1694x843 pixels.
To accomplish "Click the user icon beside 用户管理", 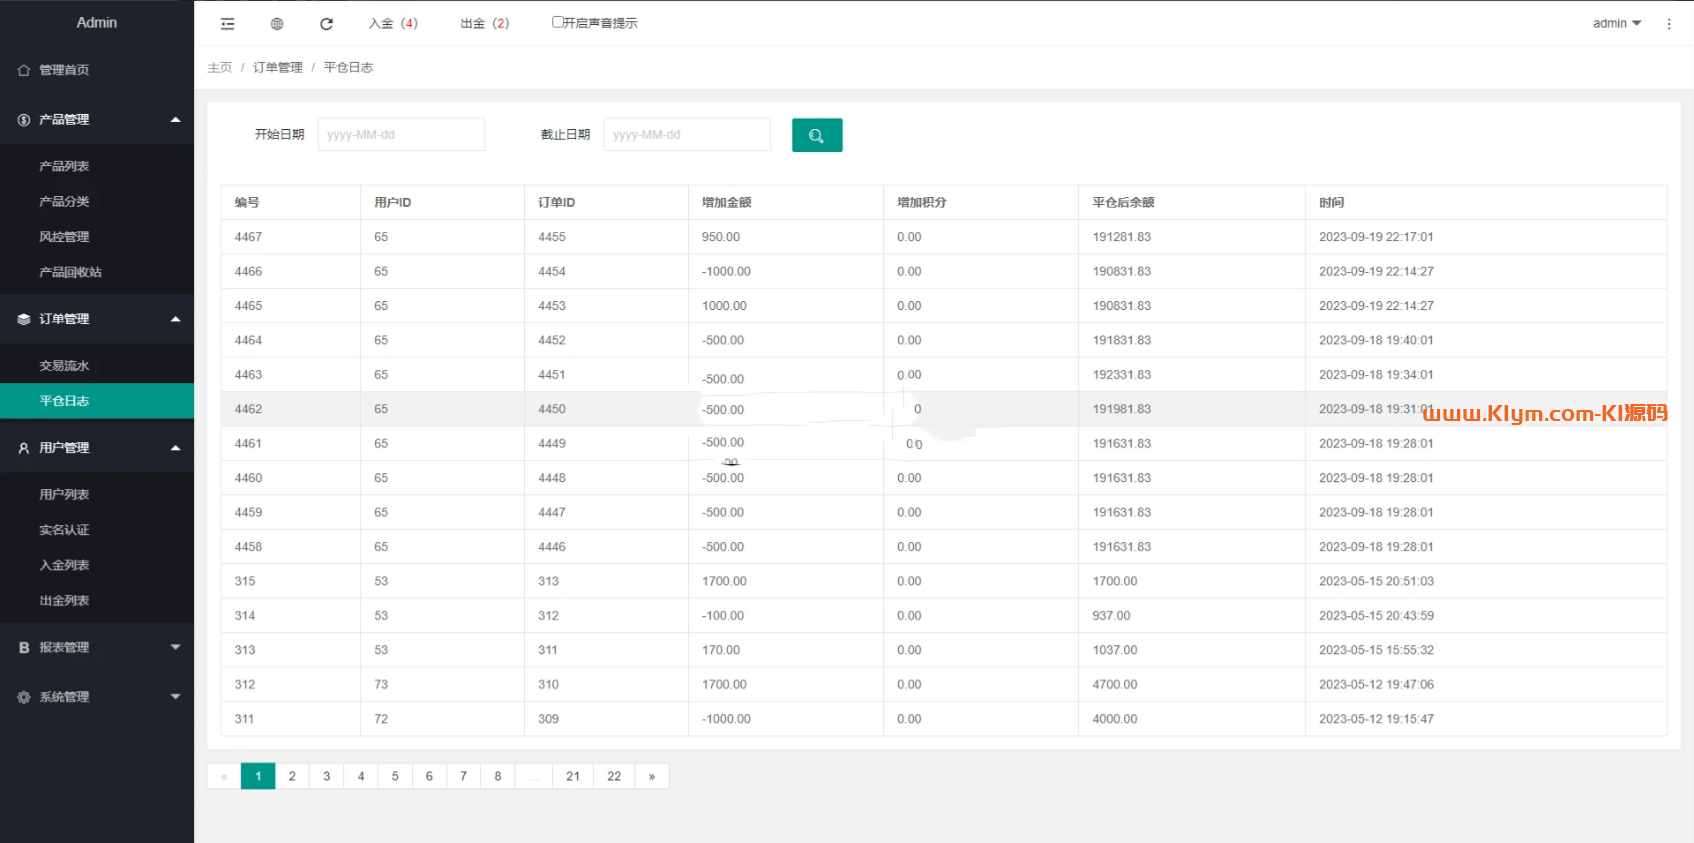I will click(x=24, y=448).
